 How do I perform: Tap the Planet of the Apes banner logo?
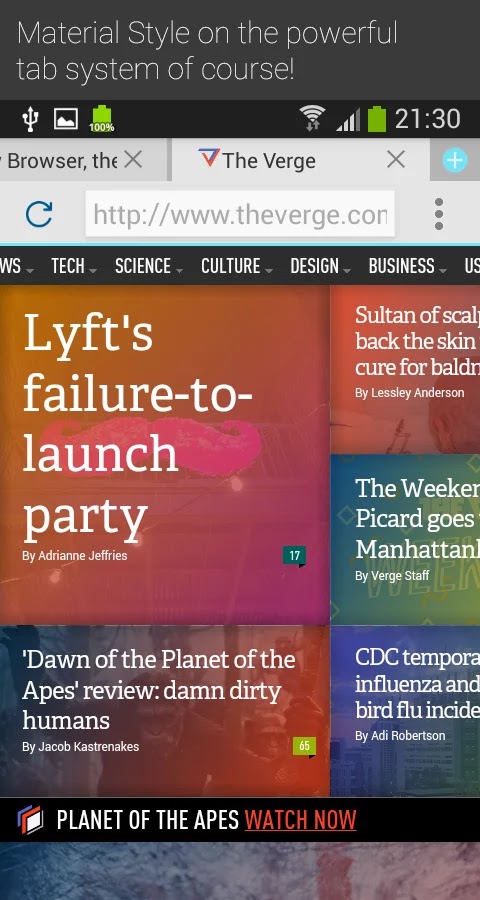click(30, 820)
